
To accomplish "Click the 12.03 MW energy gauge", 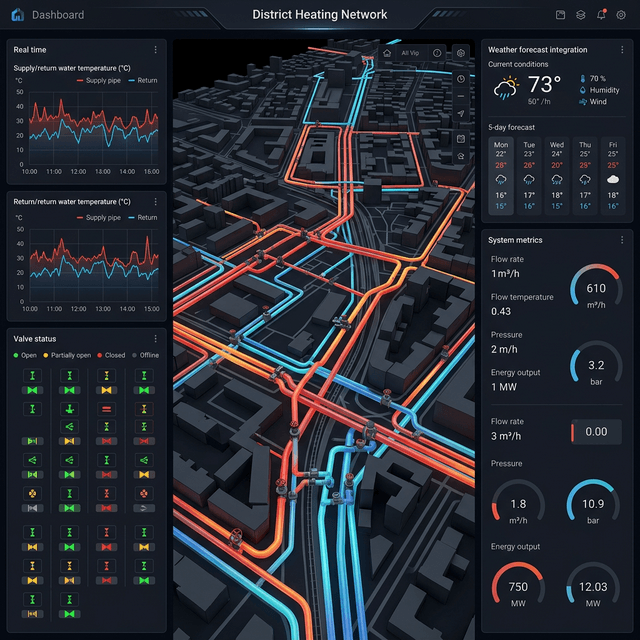I will click(x=593, y=585).
